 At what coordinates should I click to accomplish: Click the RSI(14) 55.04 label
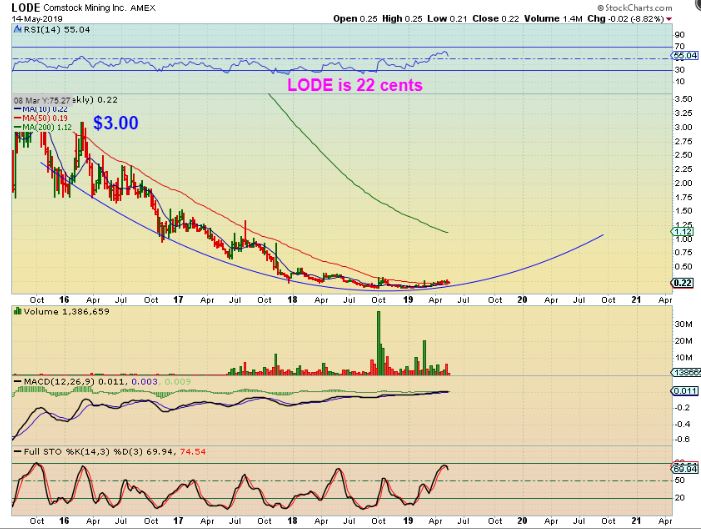pyautogui.click(x=56, y=30)
